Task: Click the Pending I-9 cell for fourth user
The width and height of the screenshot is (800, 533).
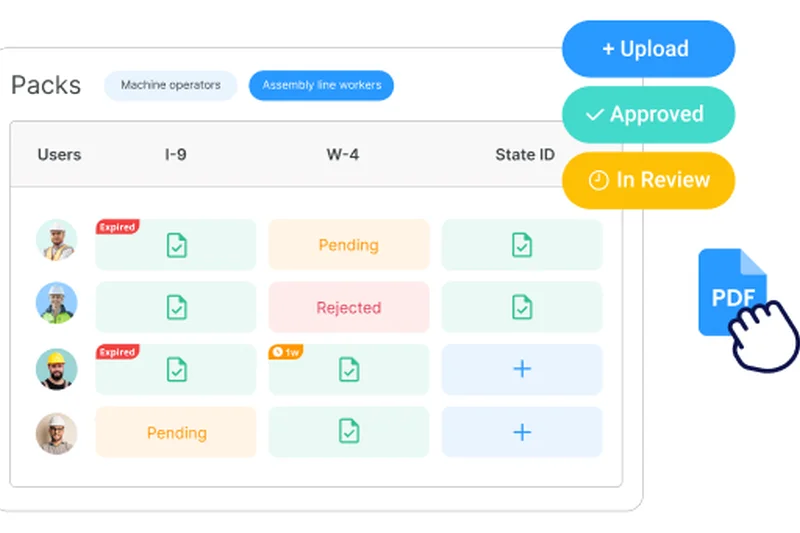Action: click(x=176, y=432)
